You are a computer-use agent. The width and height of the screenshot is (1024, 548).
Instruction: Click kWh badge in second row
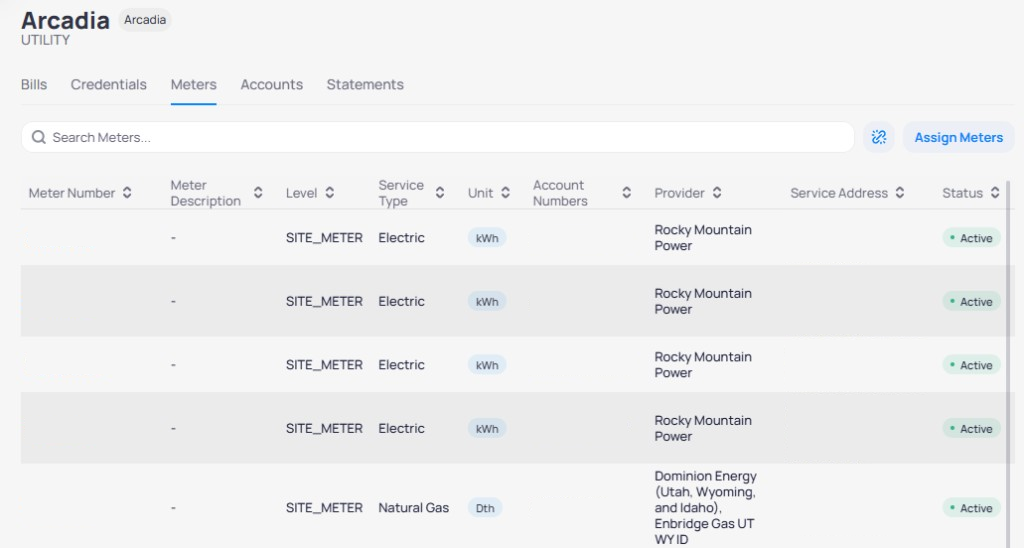tap(487, 301)
